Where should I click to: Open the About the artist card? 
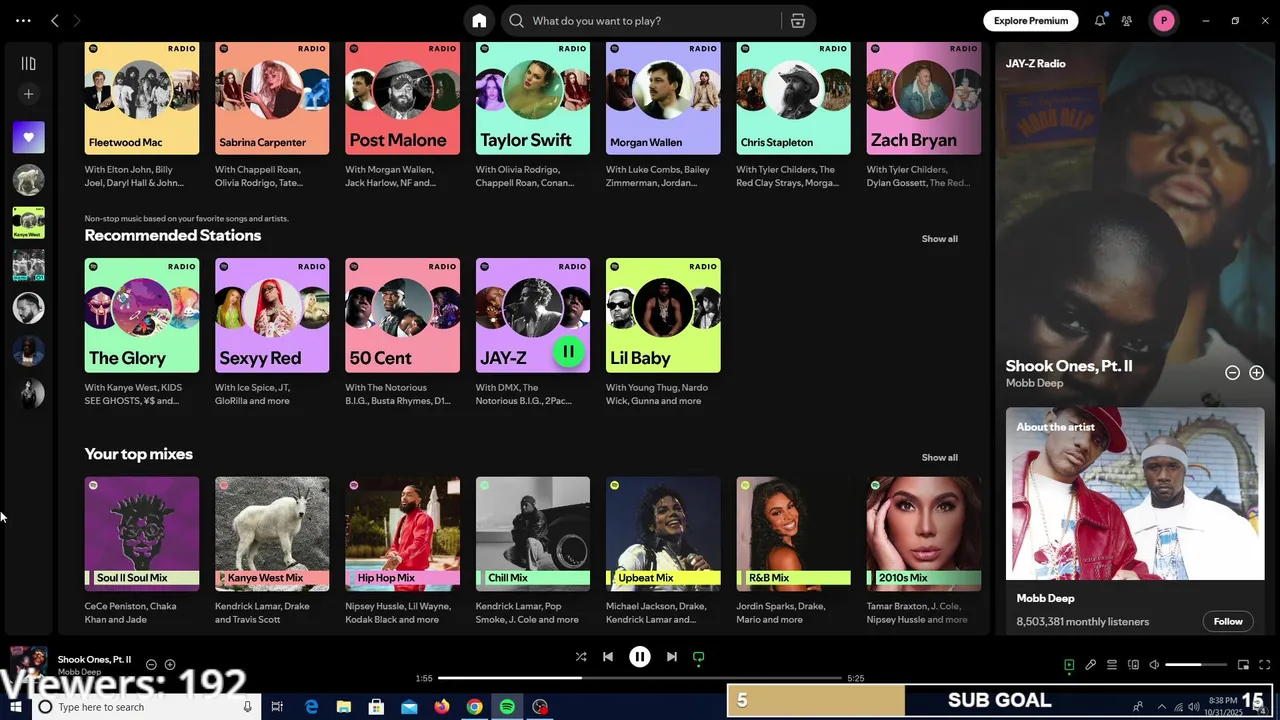click(x=1135, y=522)
